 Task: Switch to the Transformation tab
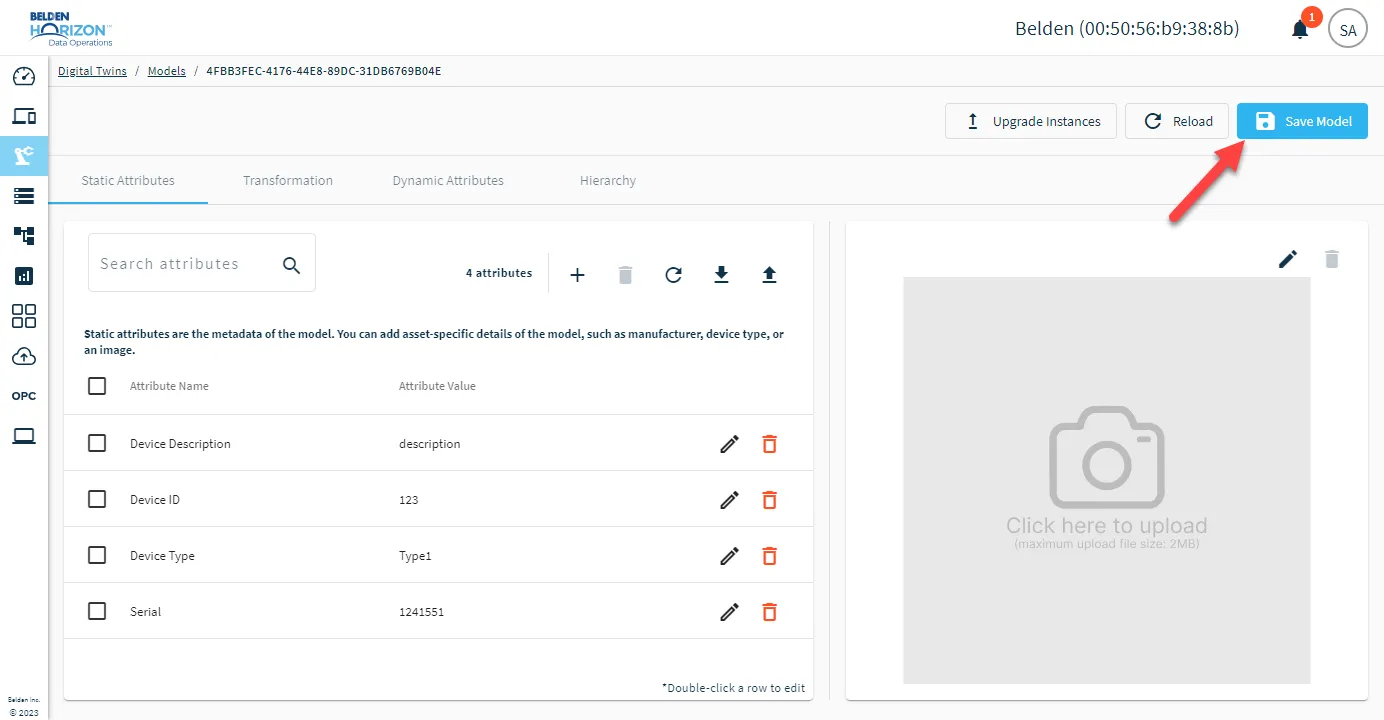[x=288, y=181]
